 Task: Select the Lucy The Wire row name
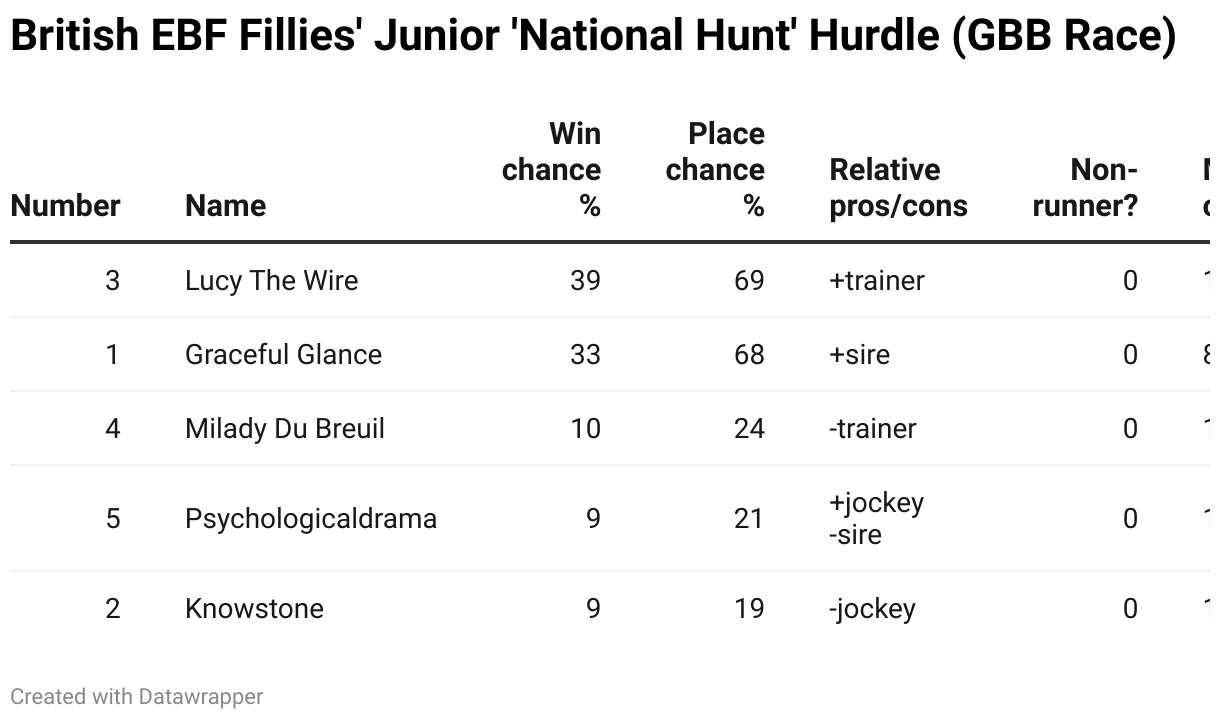[x=271, y=281]
